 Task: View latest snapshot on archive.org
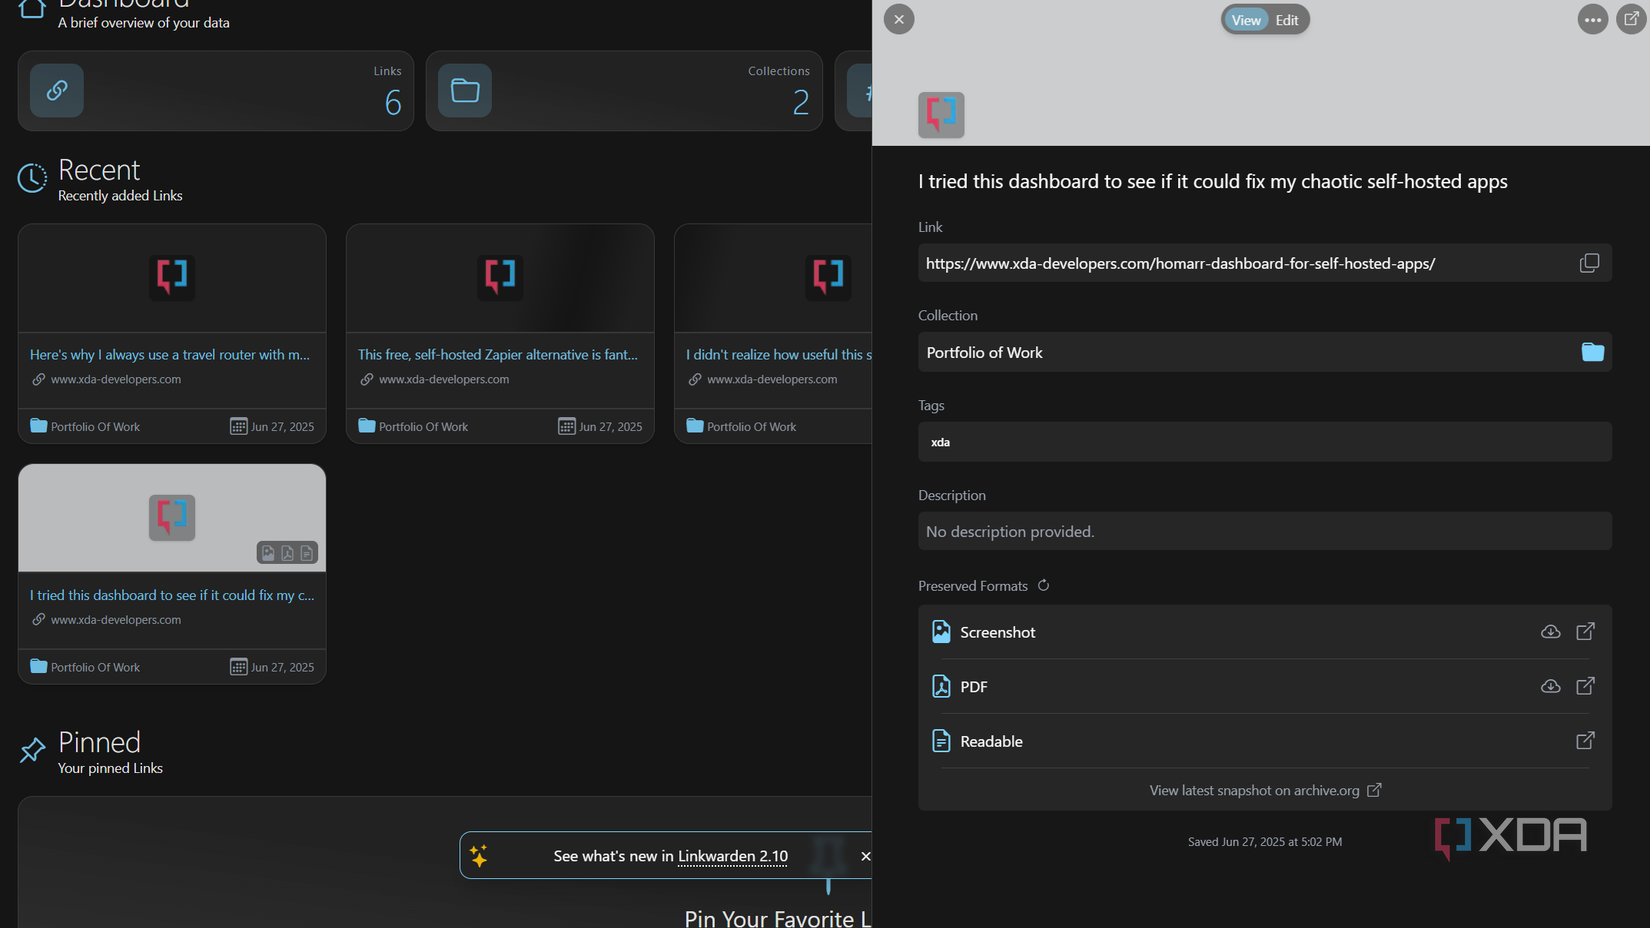point(1265,791)
